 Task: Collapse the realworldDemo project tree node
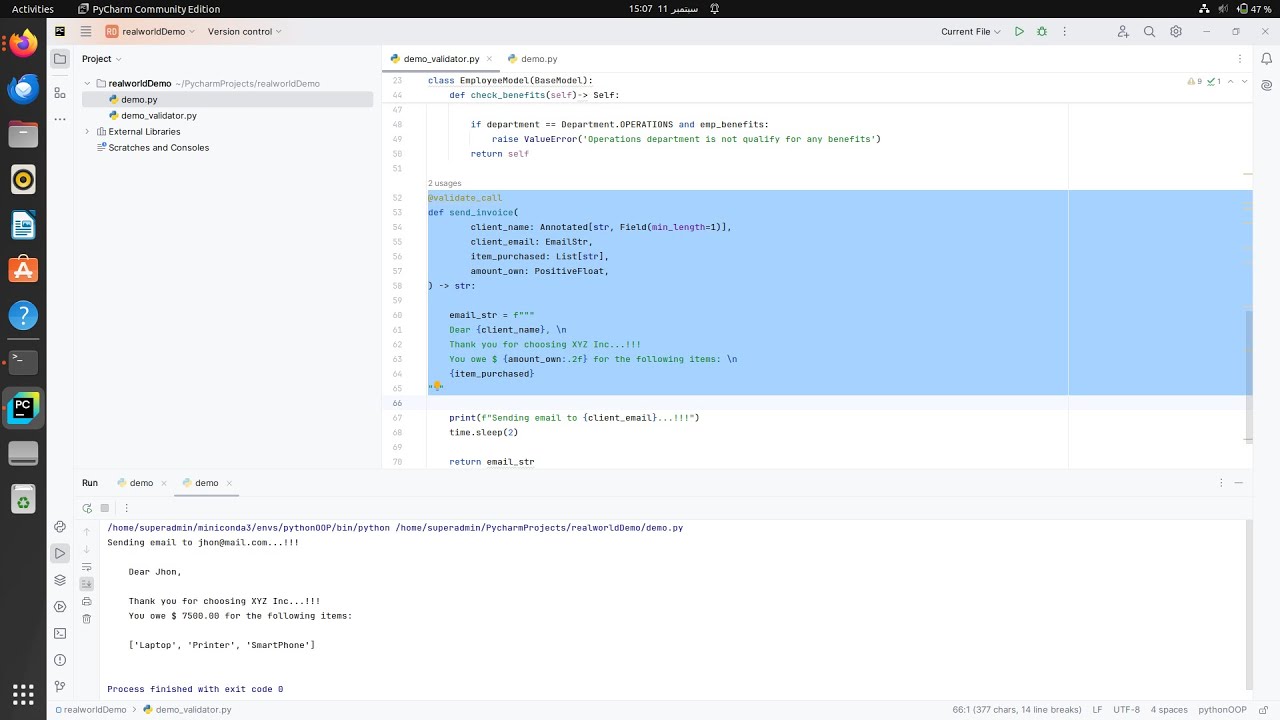[x=87, y=84]
